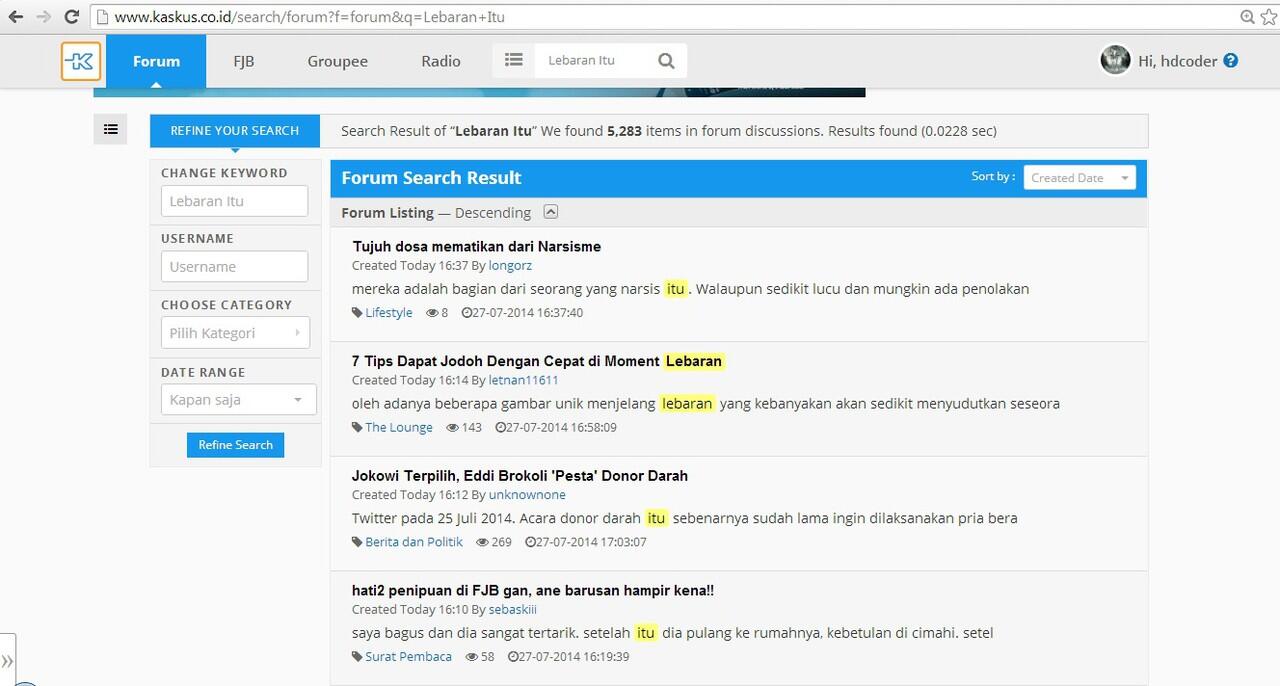The width and height of the screenshot is (1280, 686).
Task: Open thread Jokowi Terpilih, Eddi Brokoli
Action: tap(520, 476)
